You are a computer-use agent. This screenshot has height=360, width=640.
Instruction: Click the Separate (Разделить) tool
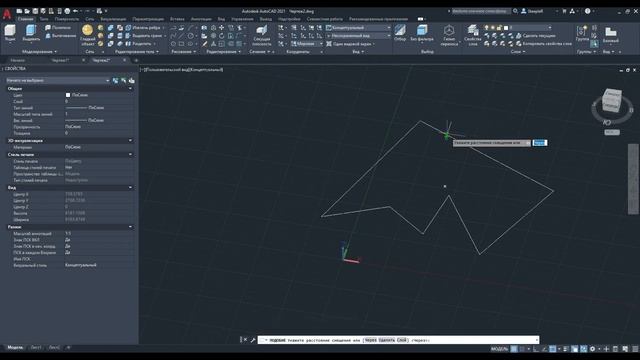coord(139,43)
